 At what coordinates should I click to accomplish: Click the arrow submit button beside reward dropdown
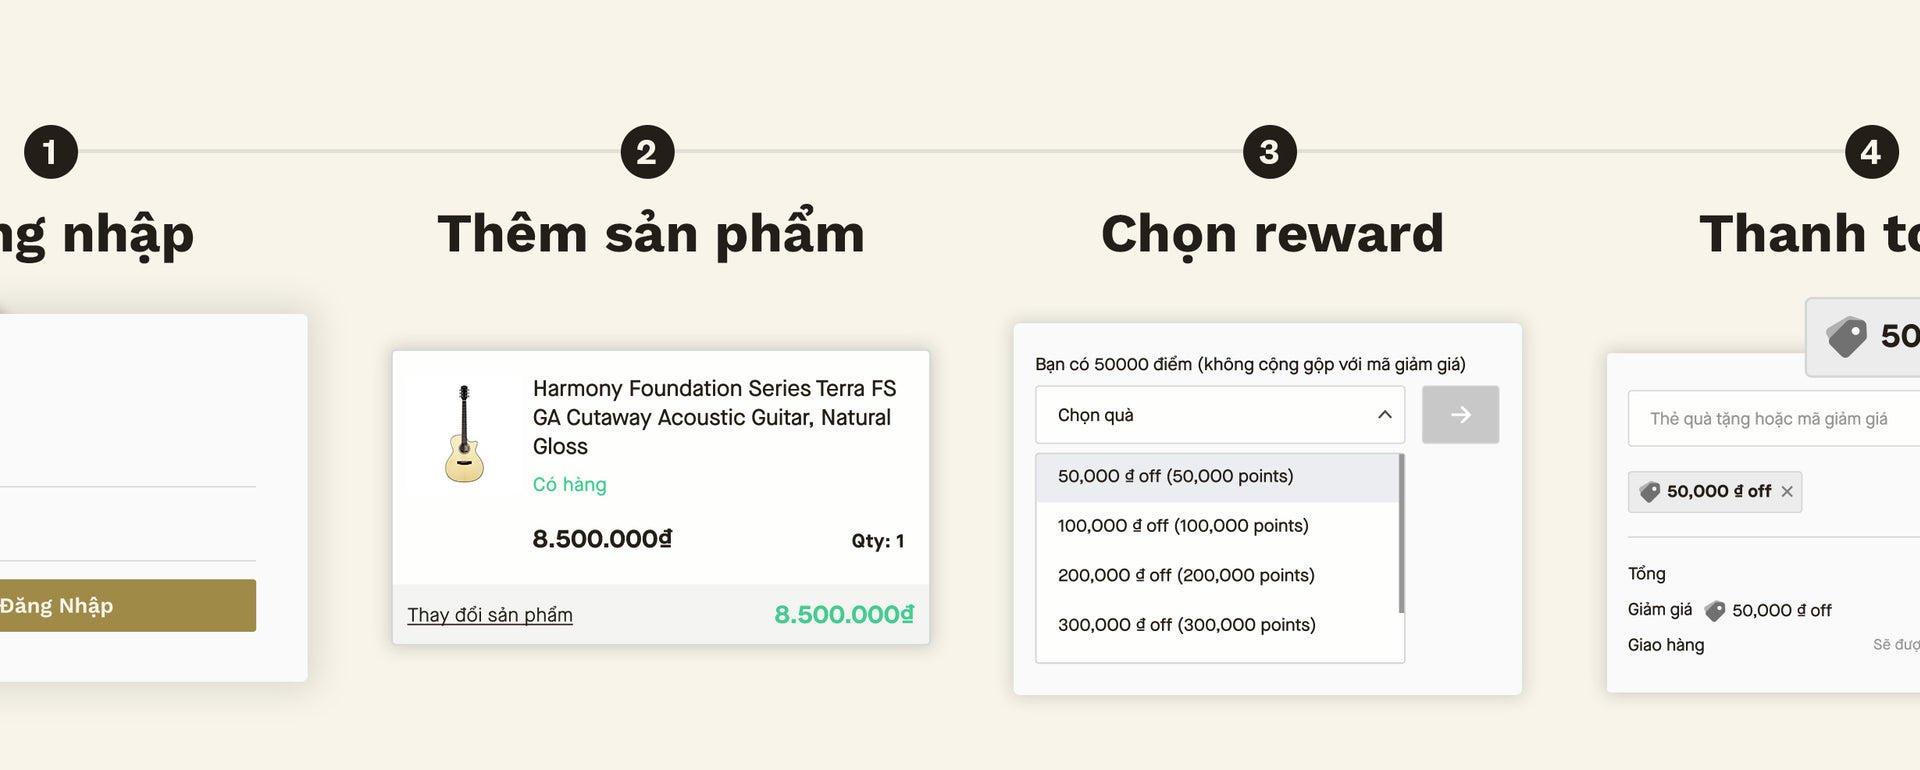pos(1460,415)
